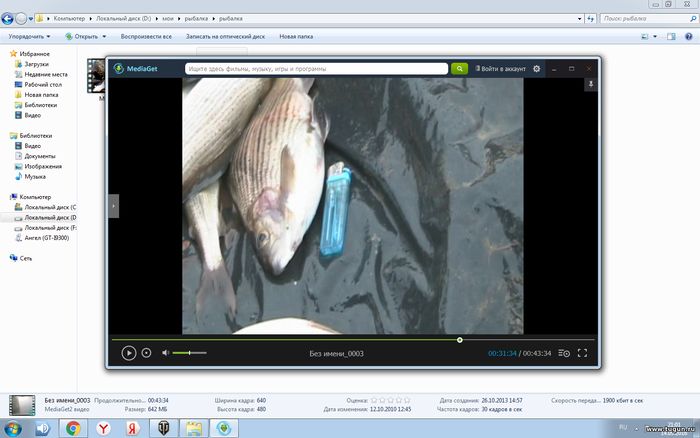The width and height of the screenshot is (700, 438).
Task: Select 'Музыка' library
Action: (x=30, y=177)
